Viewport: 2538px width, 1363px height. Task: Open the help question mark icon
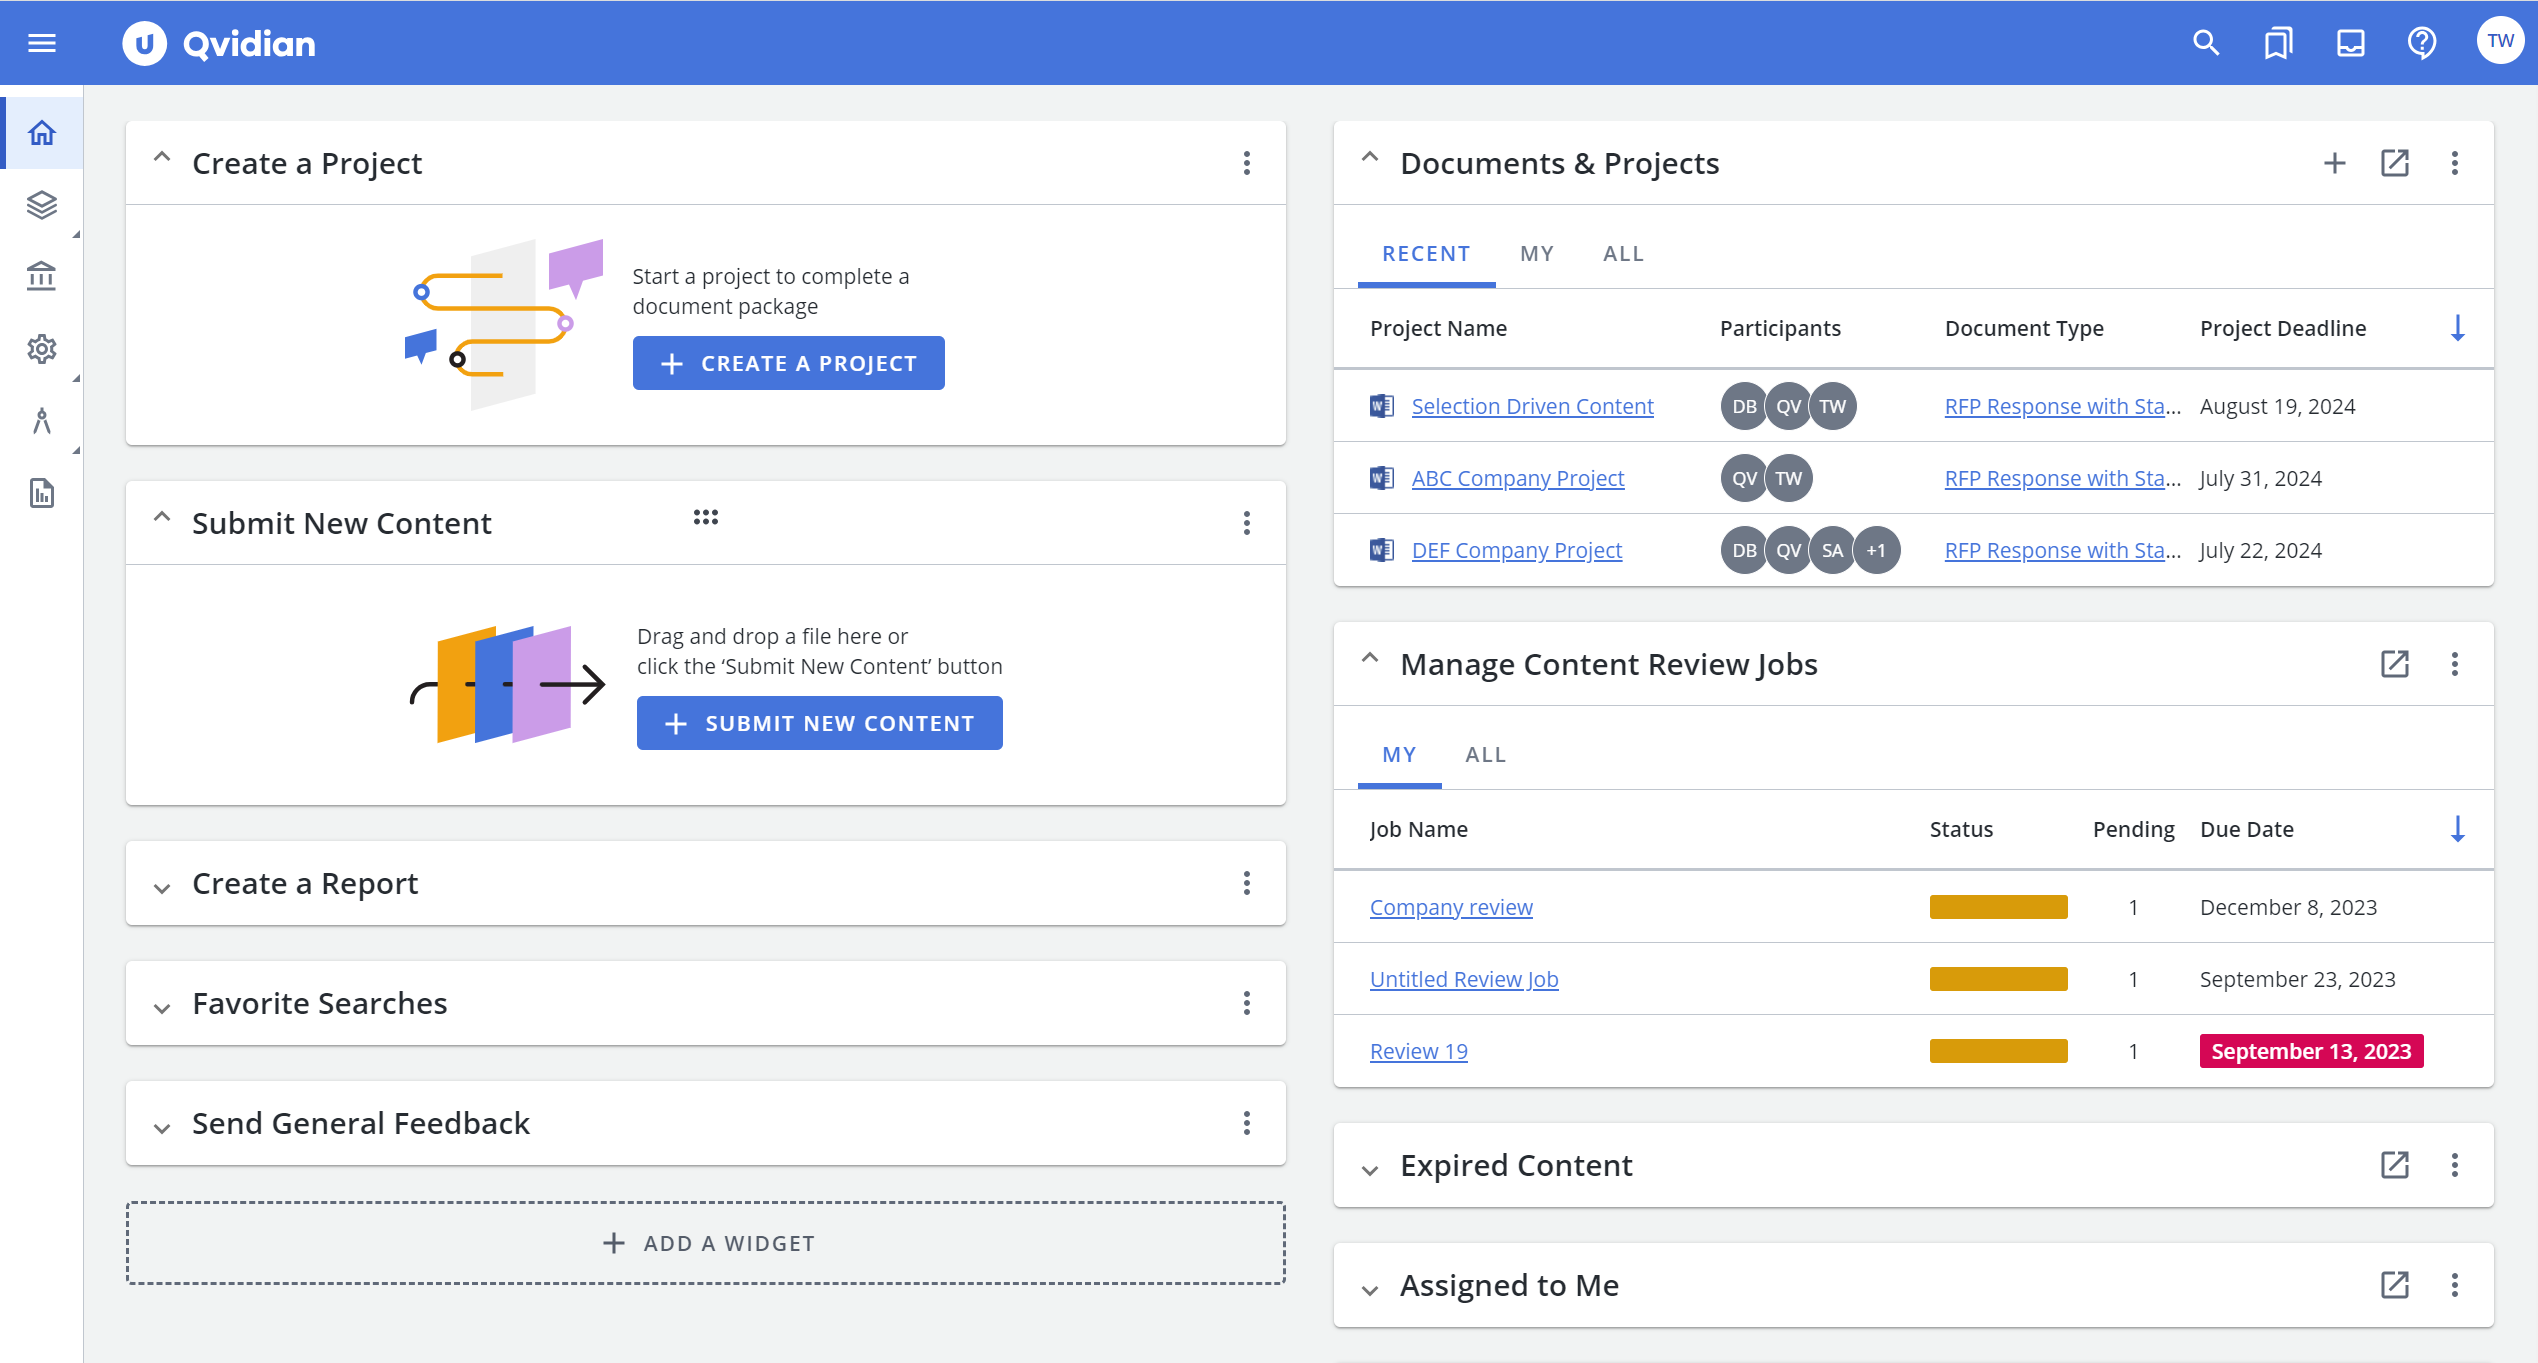2422,43
